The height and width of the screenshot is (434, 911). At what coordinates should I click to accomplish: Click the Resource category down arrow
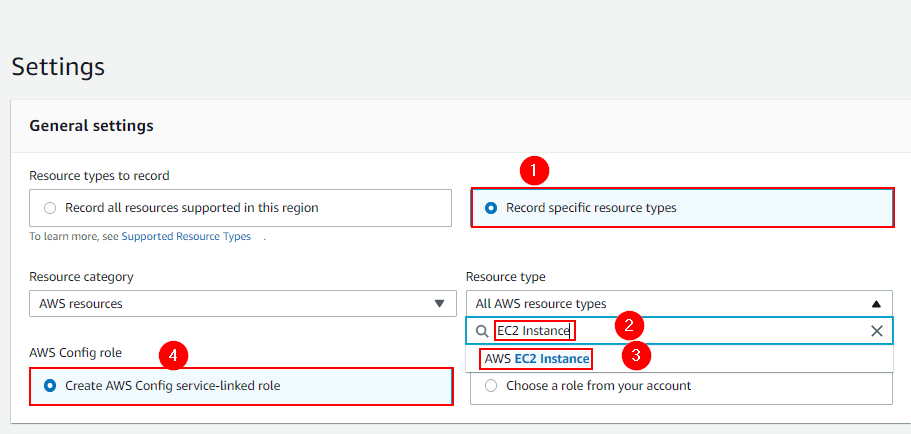pyautogui.click(x=438, y=303)
